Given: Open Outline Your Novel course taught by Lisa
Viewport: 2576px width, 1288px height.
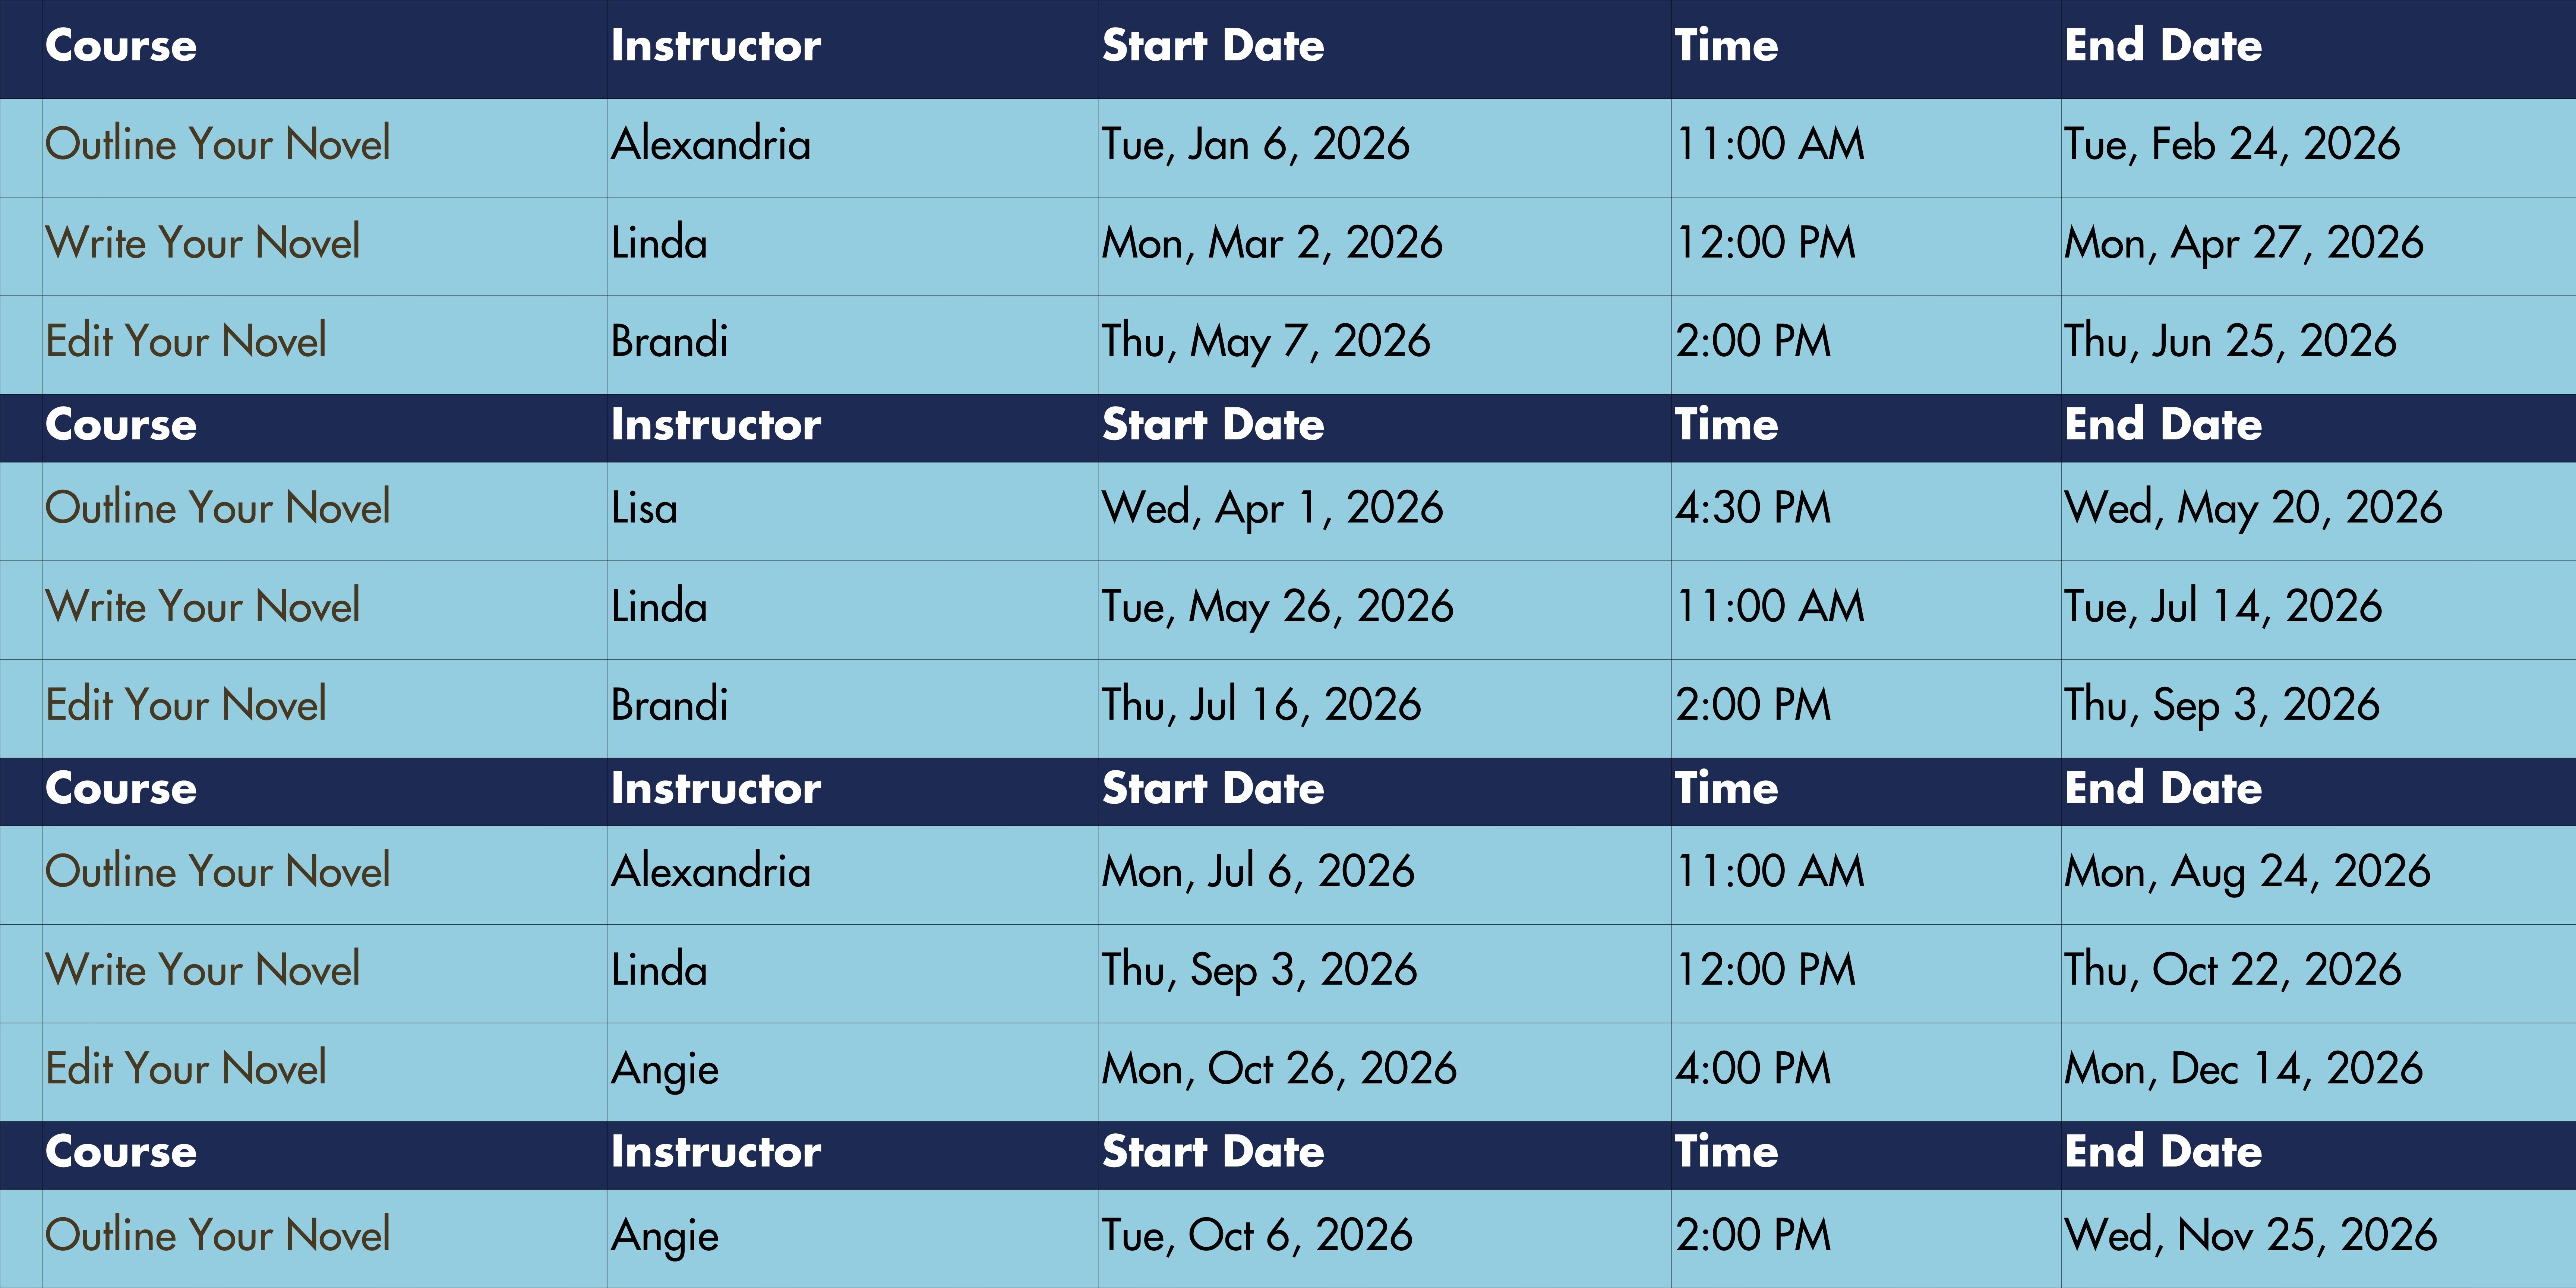Looking at the screenshot, I should [218, 508].
